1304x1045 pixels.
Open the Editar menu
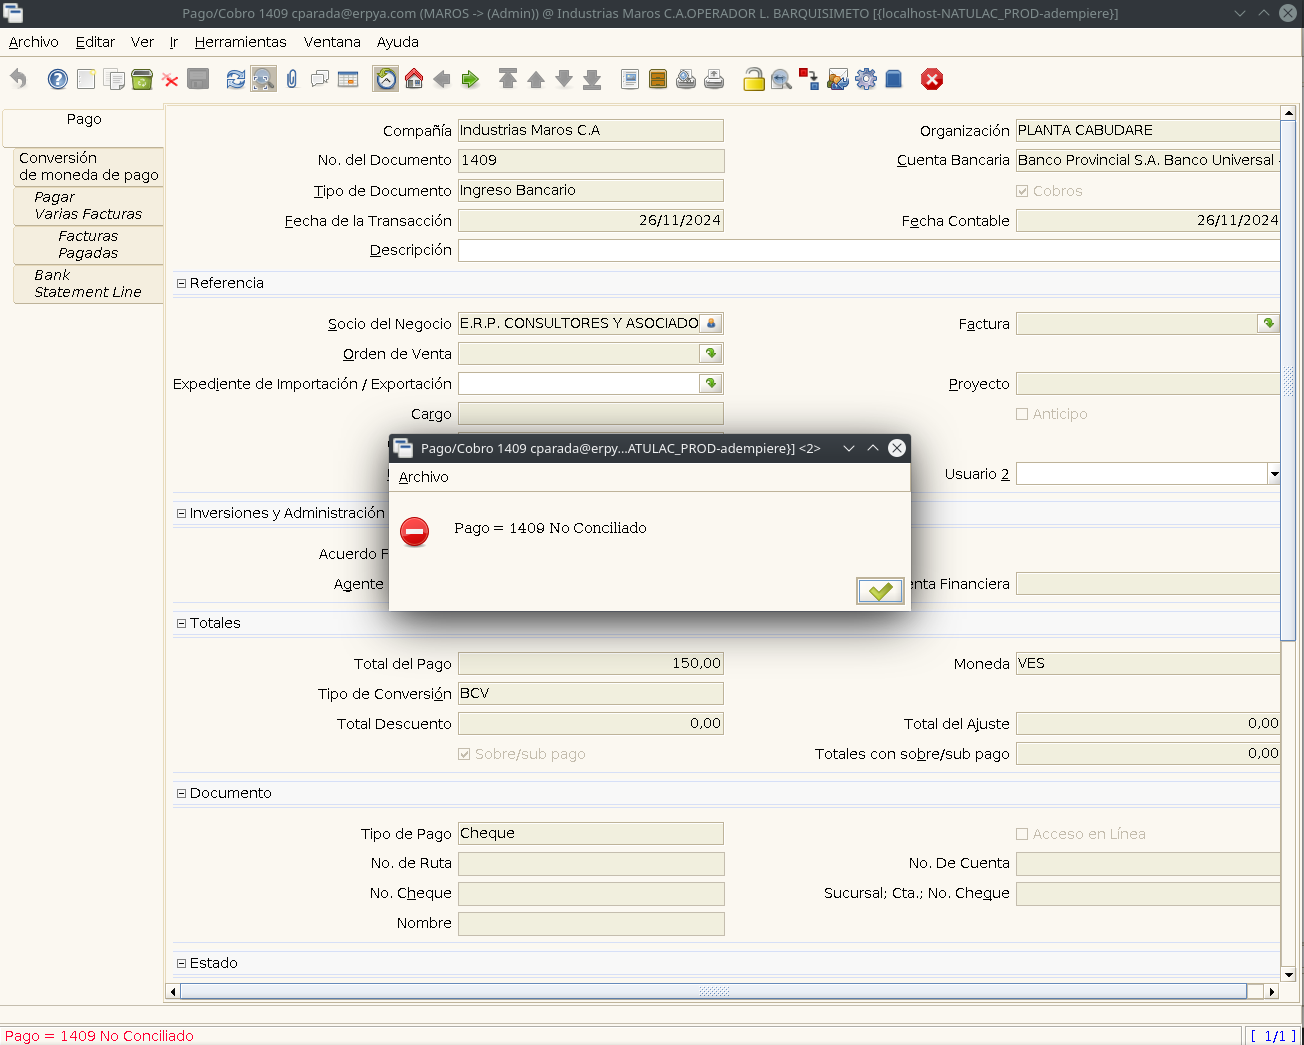pos(95,42)
